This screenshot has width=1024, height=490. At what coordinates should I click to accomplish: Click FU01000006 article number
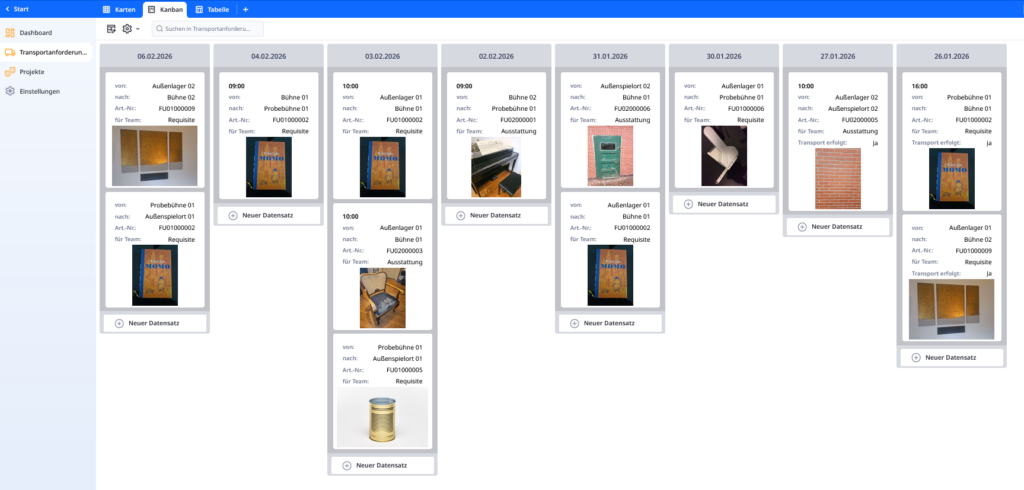tap(746, 108)
